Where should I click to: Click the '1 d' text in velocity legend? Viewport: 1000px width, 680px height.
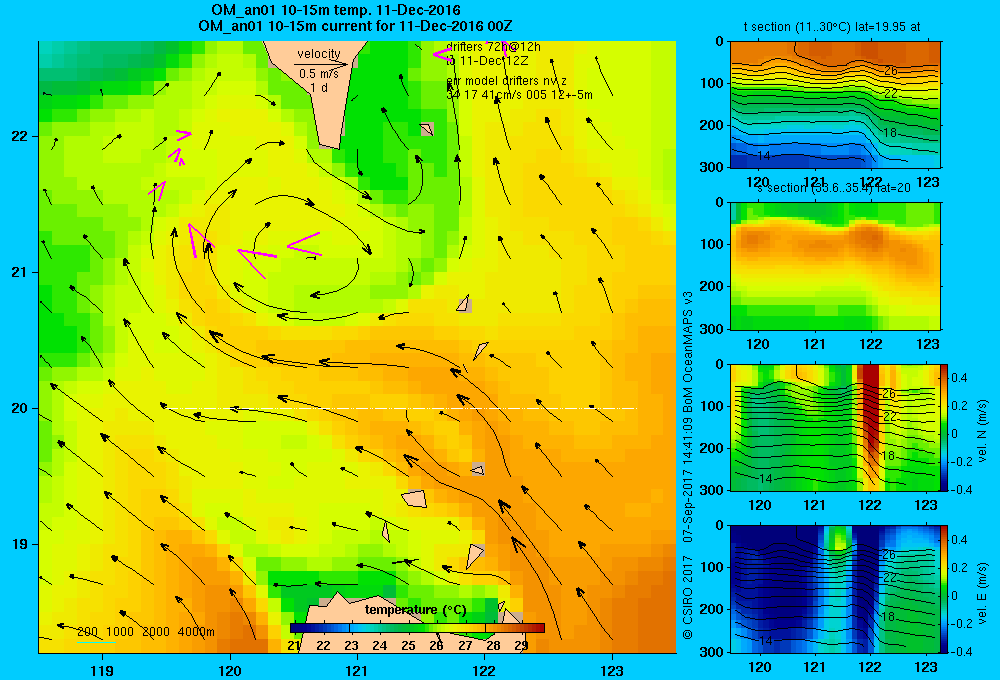point(319,87)
